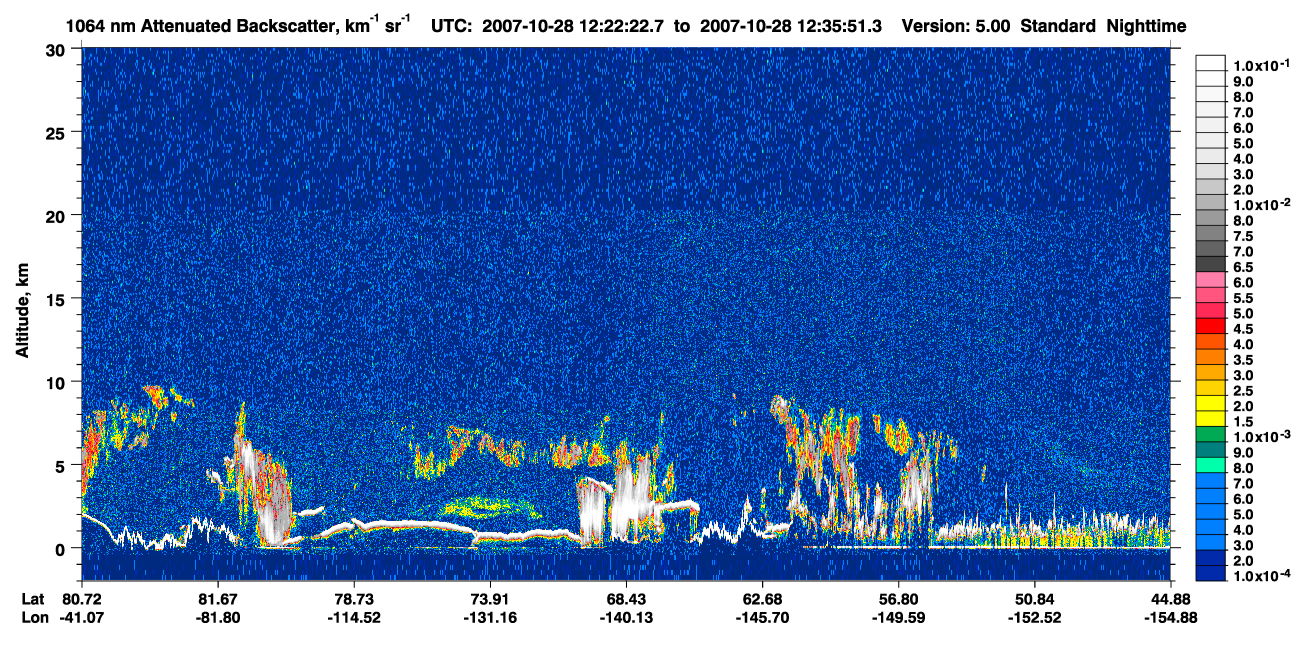
Task: Click the colorbar label "7.5"
Action: [1243, 236]
